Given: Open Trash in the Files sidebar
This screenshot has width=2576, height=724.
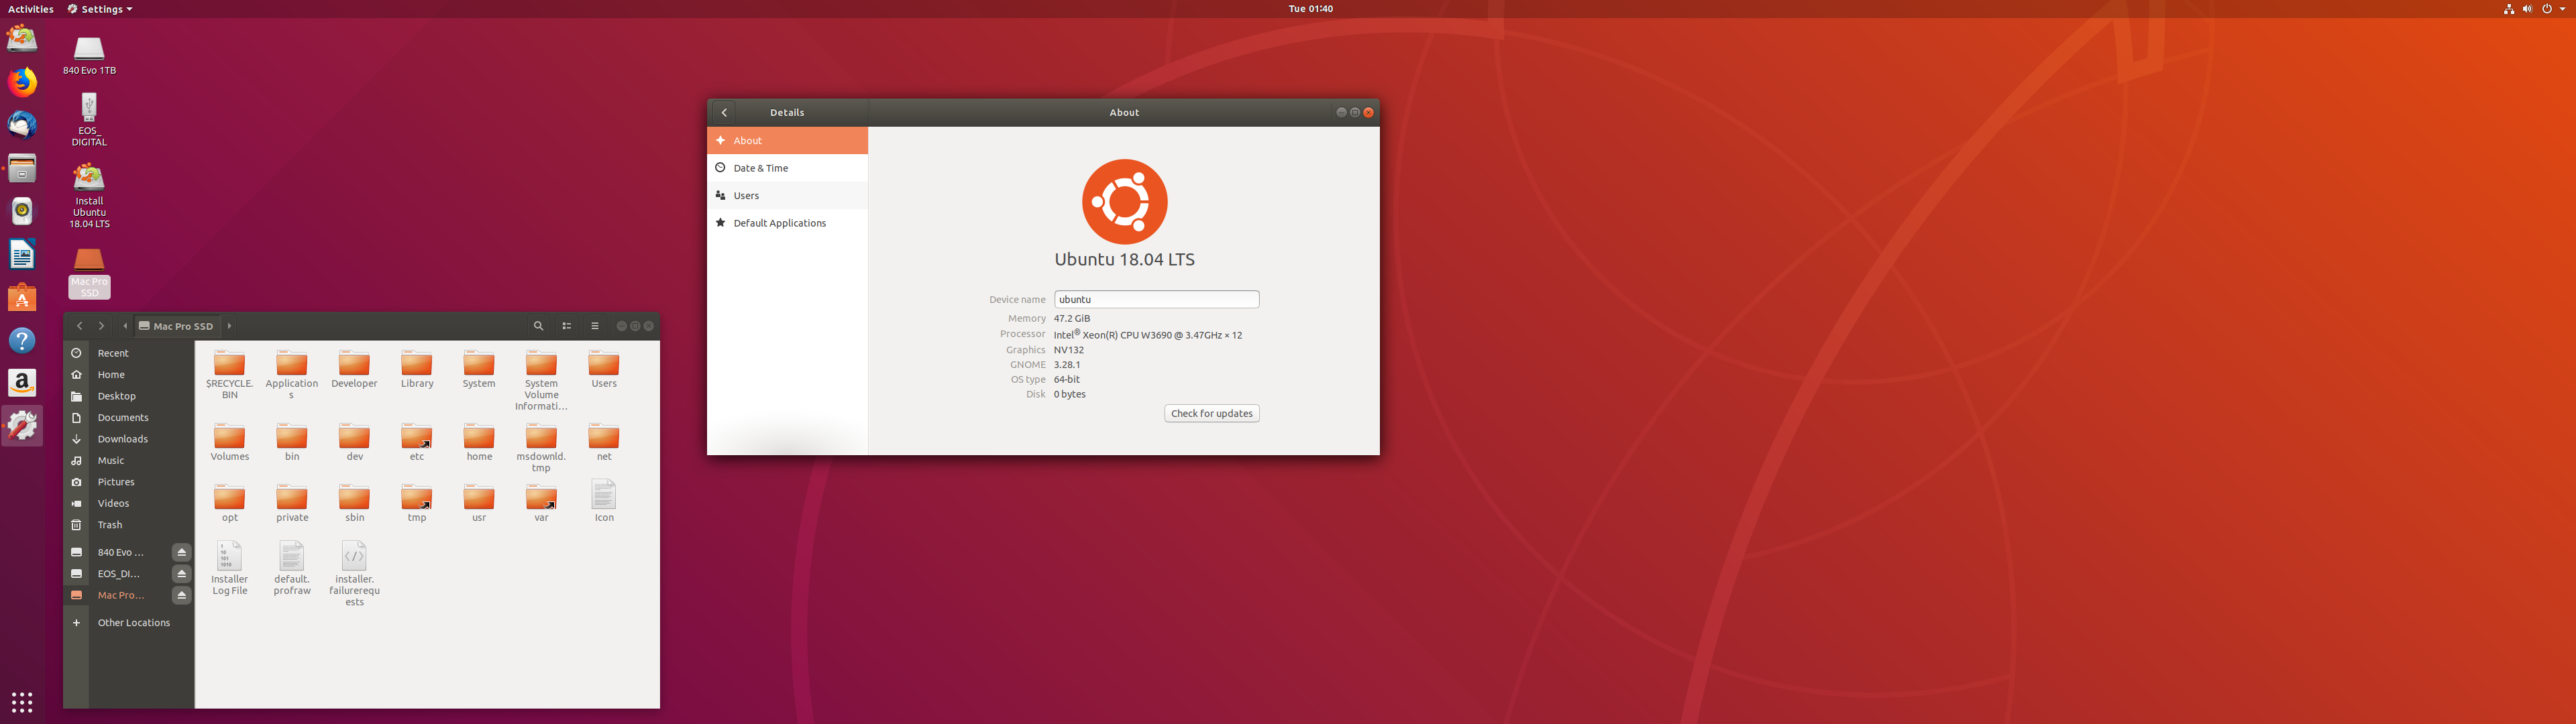Looking at the screenshot, I should click(x=130, y=525).
